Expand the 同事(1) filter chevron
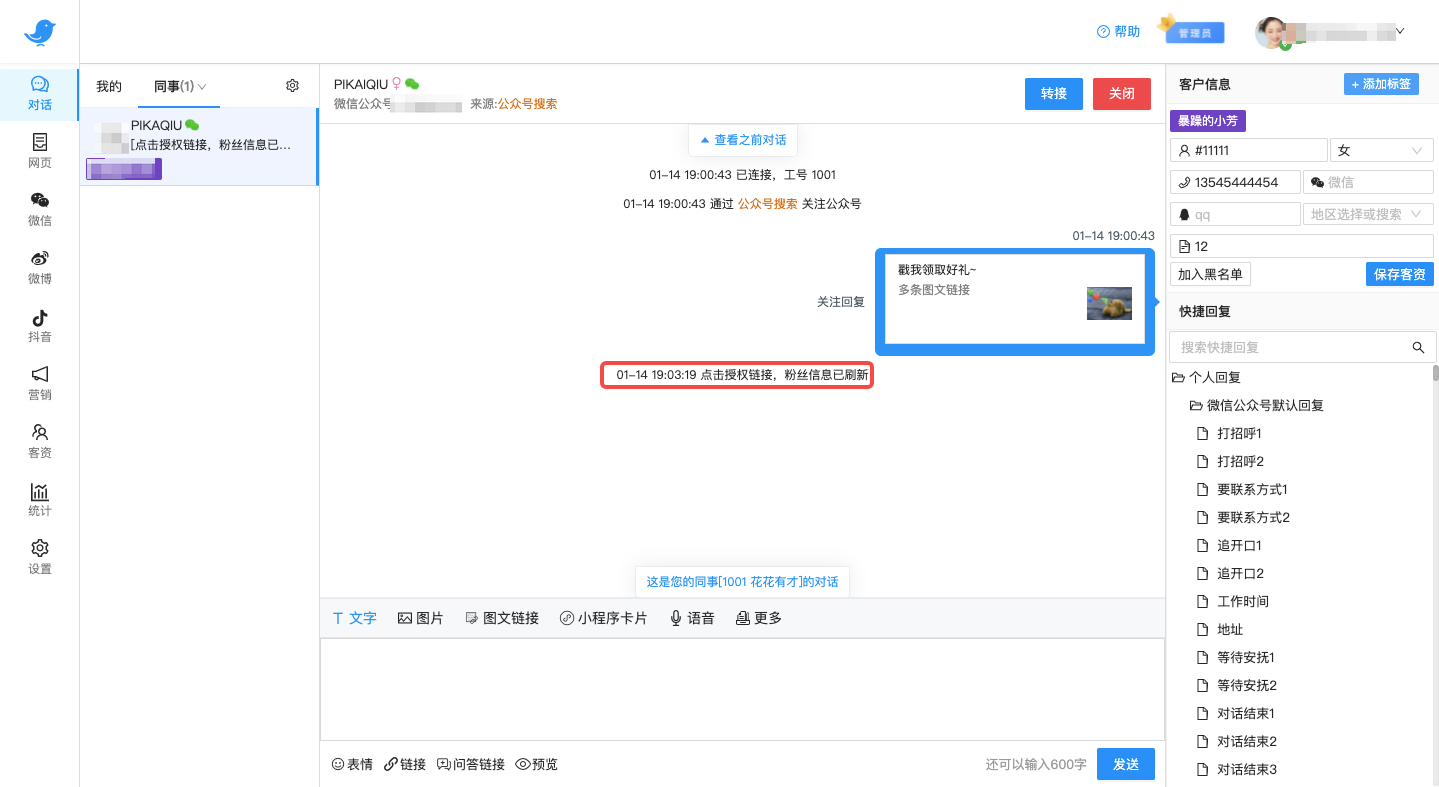 pyautogui.click(x=205, y=86)
